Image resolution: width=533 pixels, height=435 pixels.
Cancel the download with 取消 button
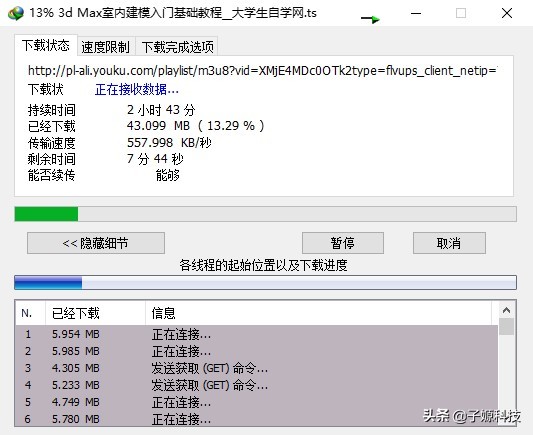click(449, 243)
